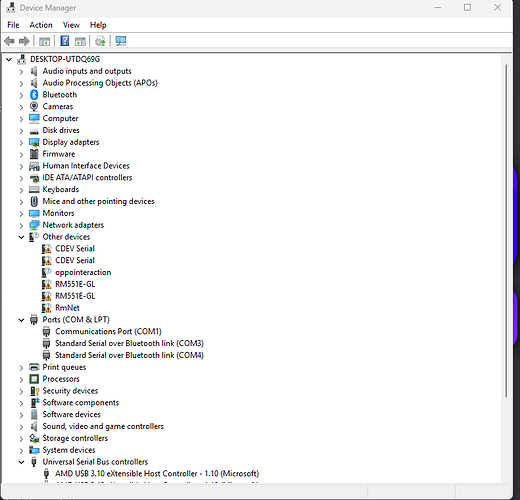The height and width of the screenshot is (500, 520).
Task: Collapse the Other devices category
Action: tap(21, 237)
